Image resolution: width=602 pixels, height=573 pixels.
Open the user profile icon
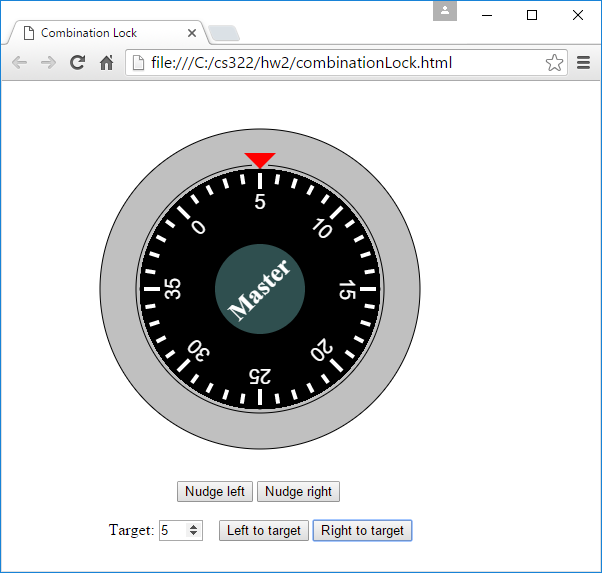(445, 11)
